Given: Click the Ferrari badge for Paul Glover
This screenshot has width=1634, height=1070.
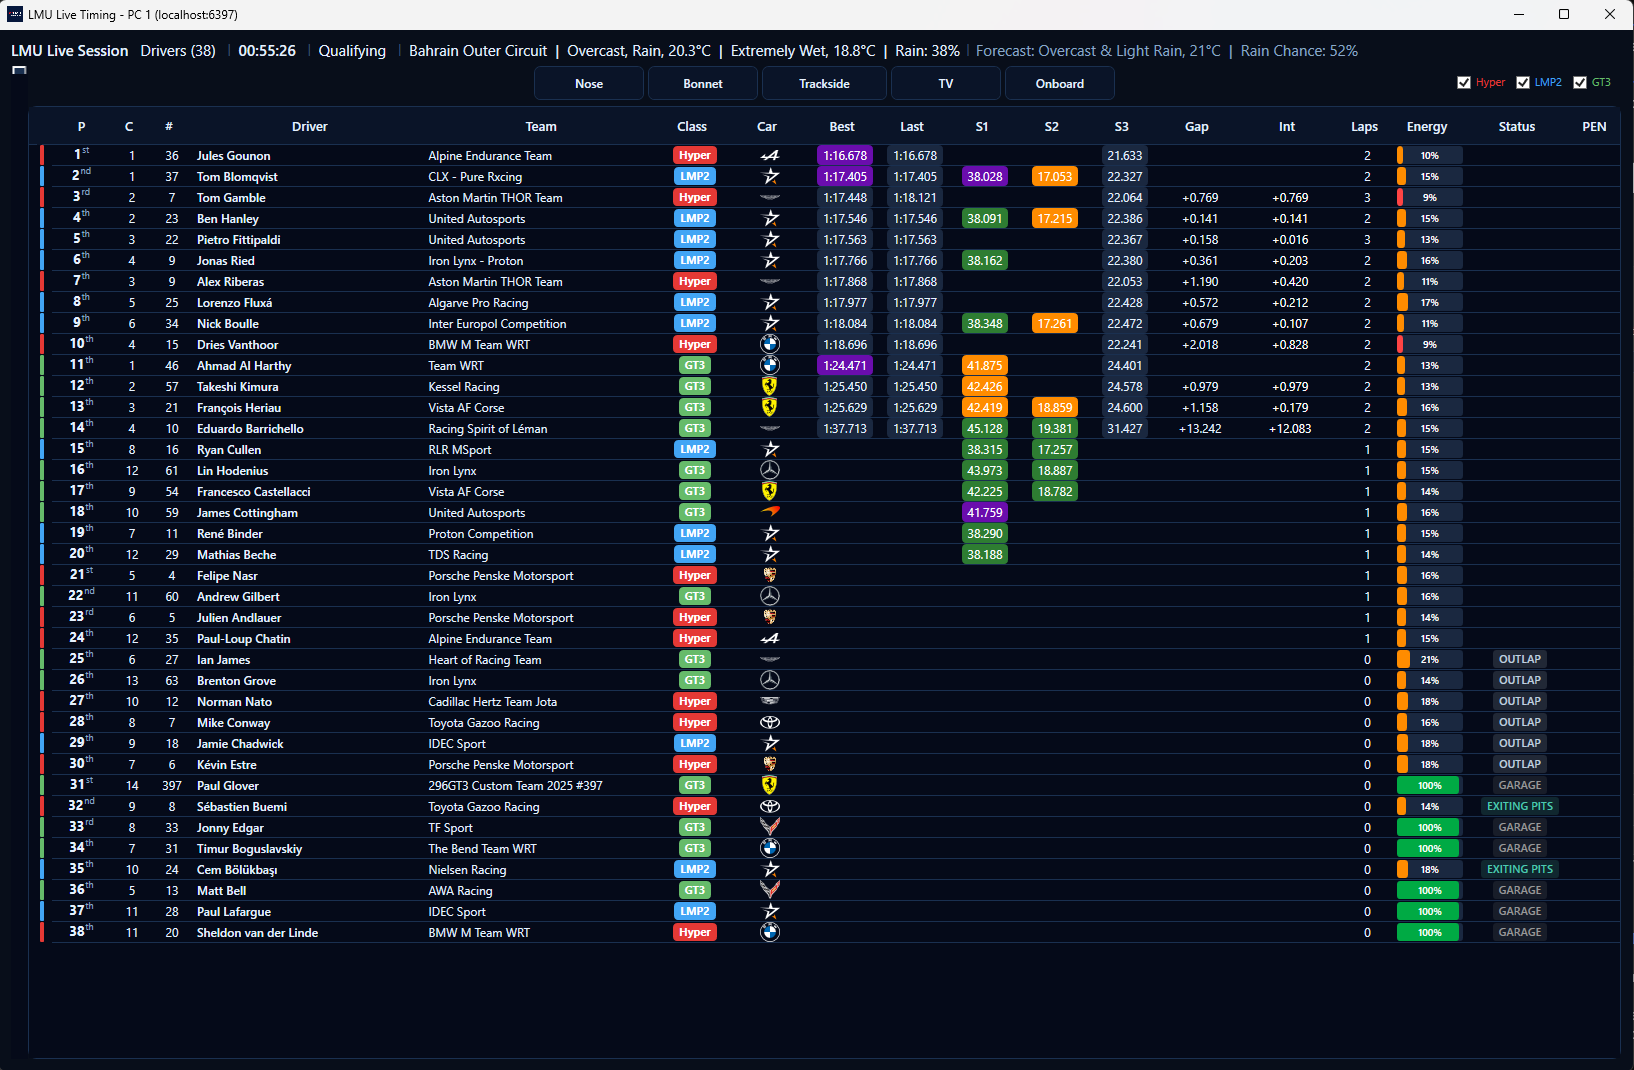Looking at the screenshot, I should [x=769, y=785].
